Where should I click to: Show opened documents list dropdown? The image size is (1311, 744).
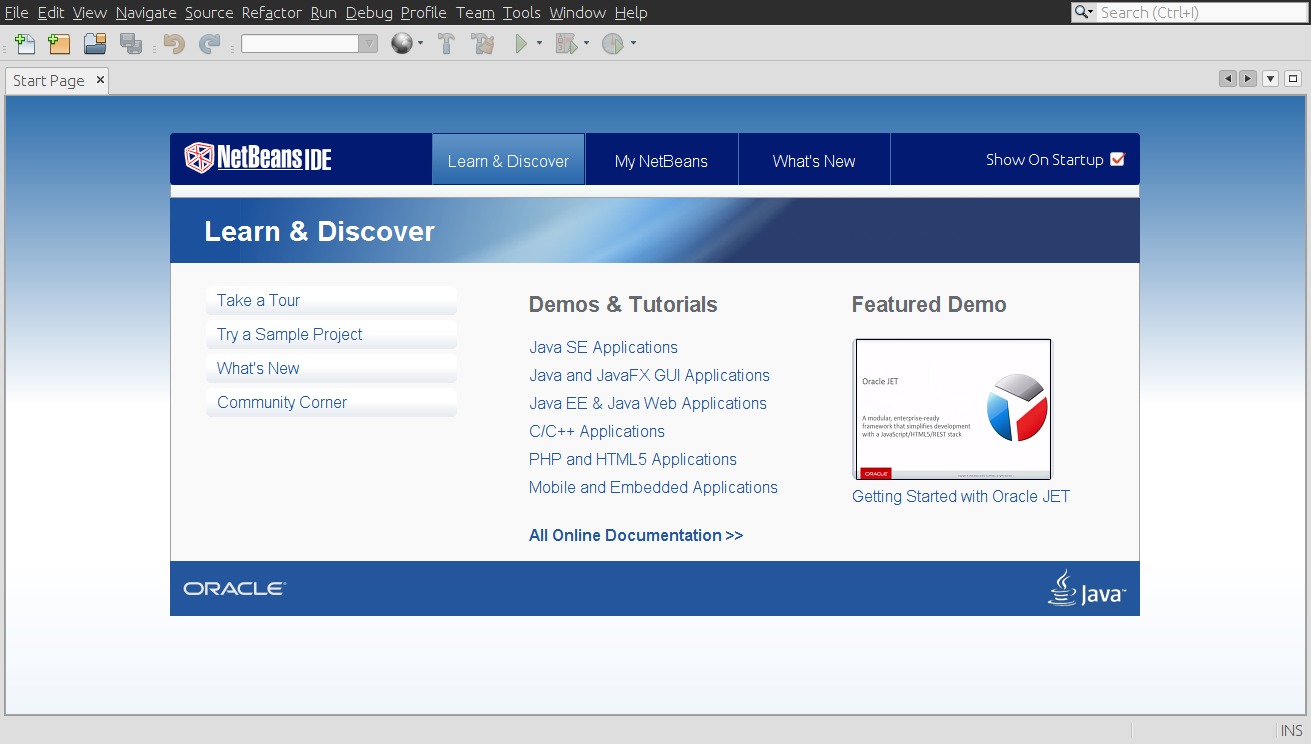[x=1271, y=79]
